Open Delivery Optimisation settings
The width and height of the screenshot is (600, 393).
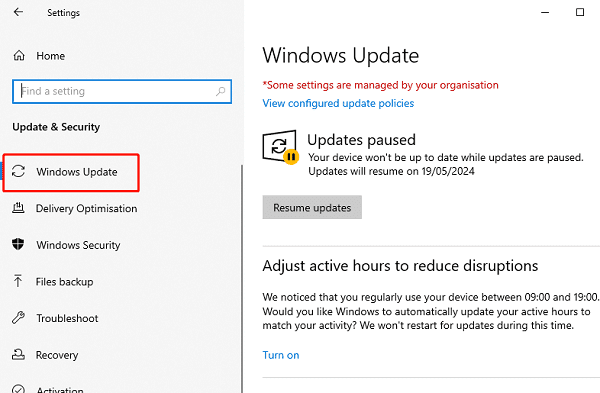[x=86, y=209]
